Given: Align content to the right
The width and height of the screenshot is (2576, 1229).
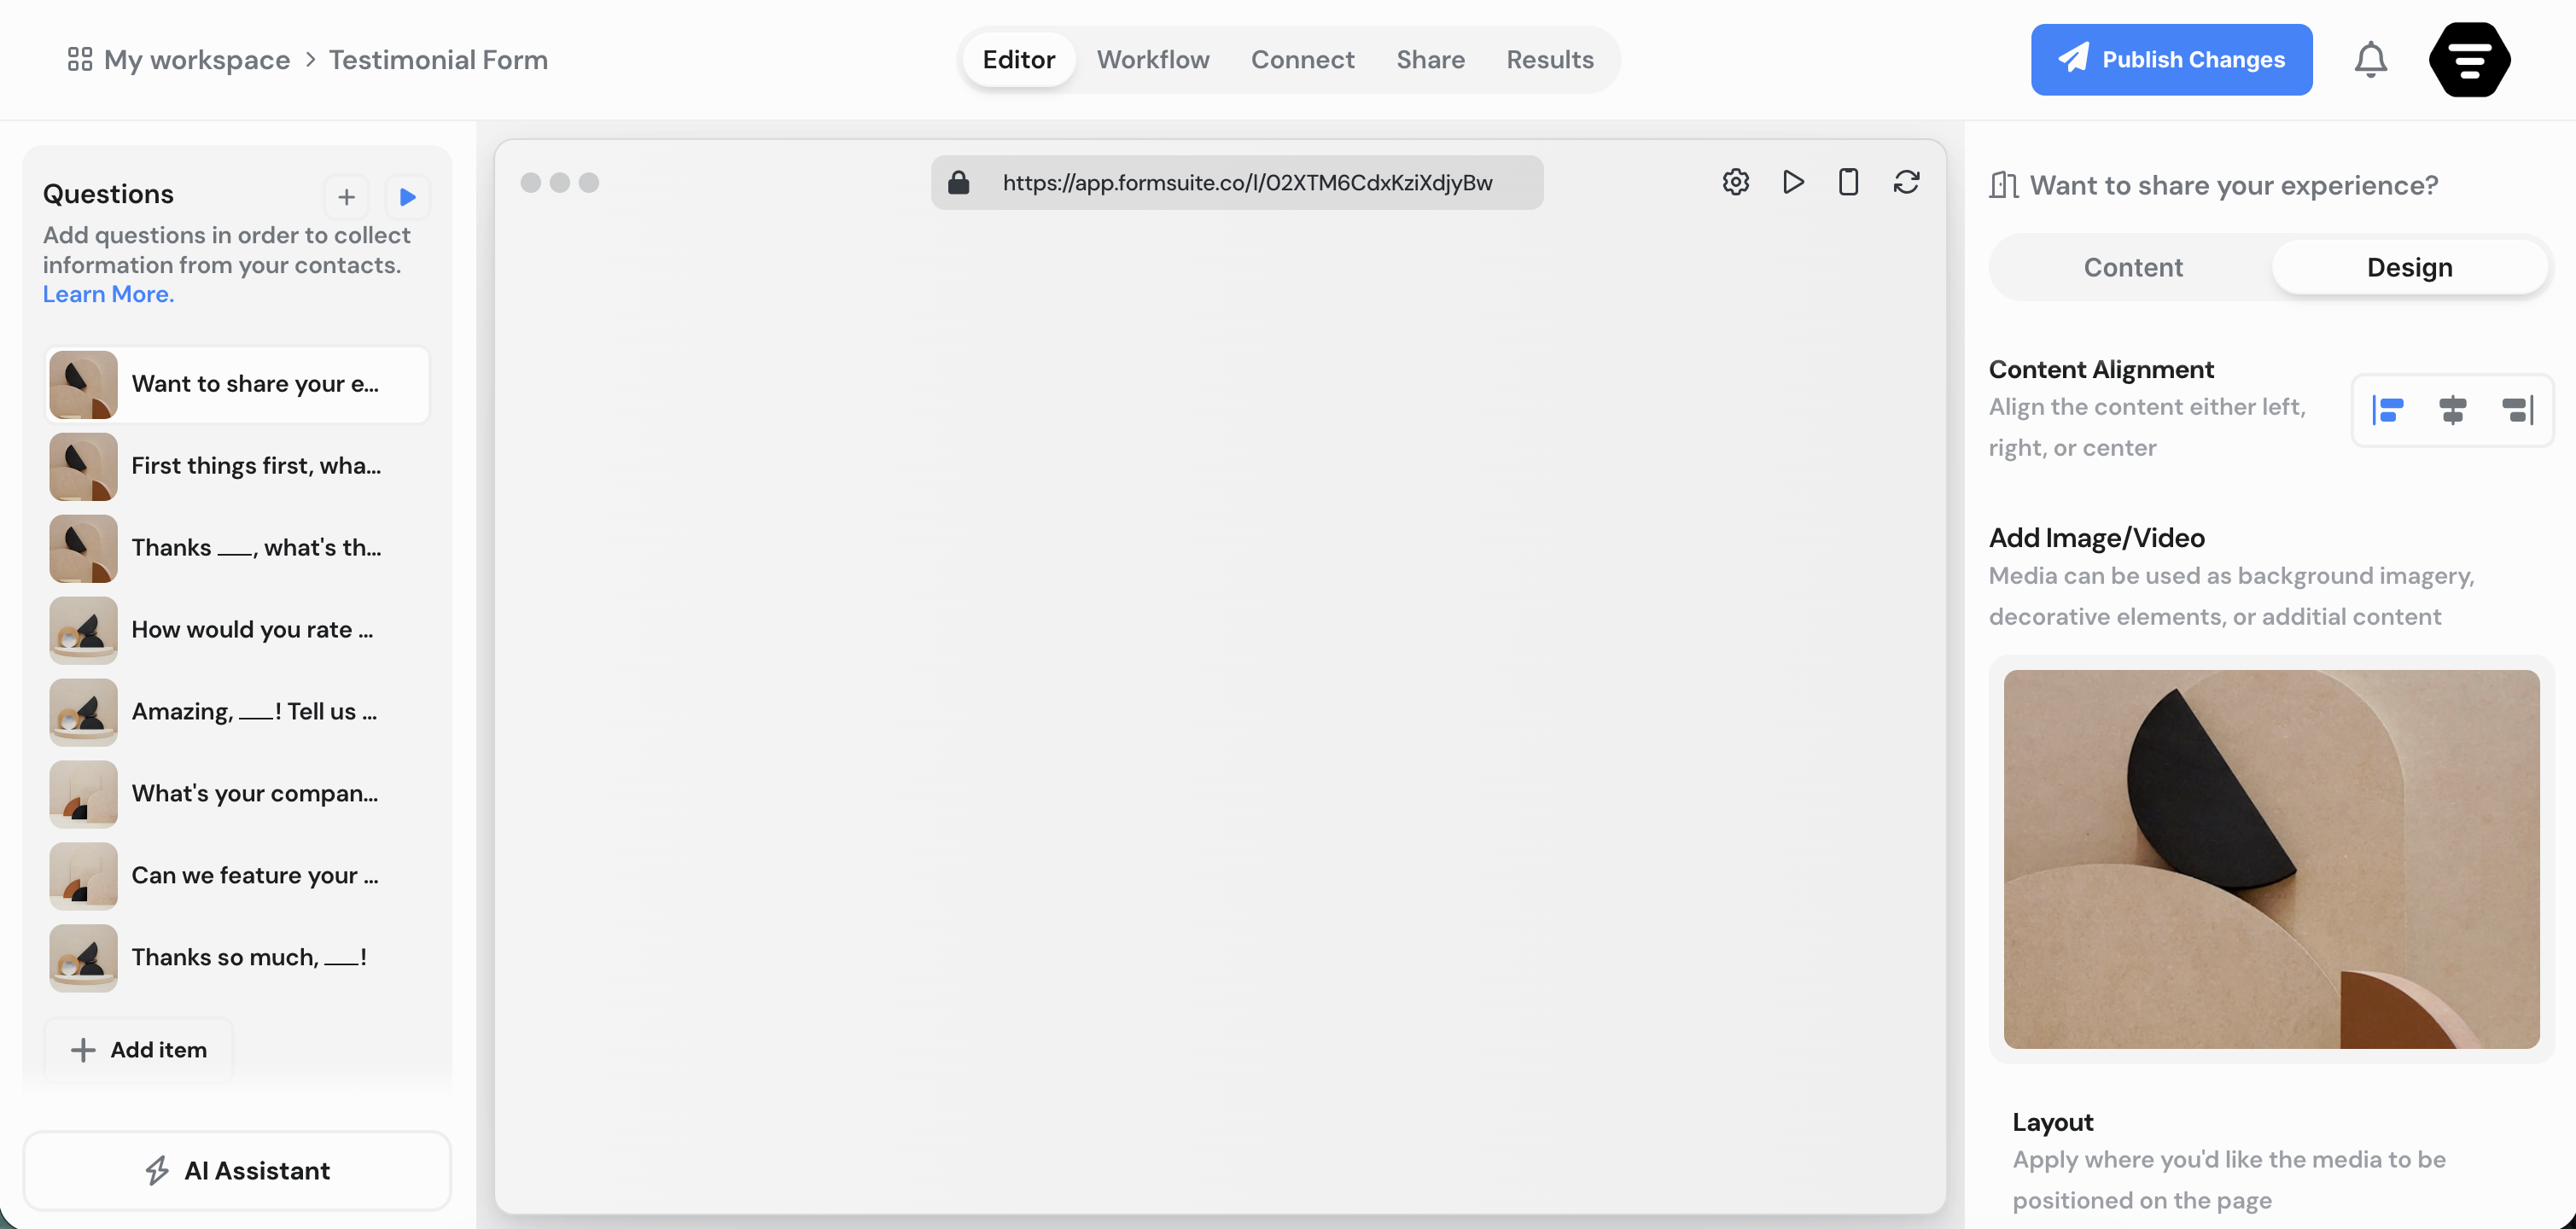Looking at the screenshot, I should [2516, 410].
